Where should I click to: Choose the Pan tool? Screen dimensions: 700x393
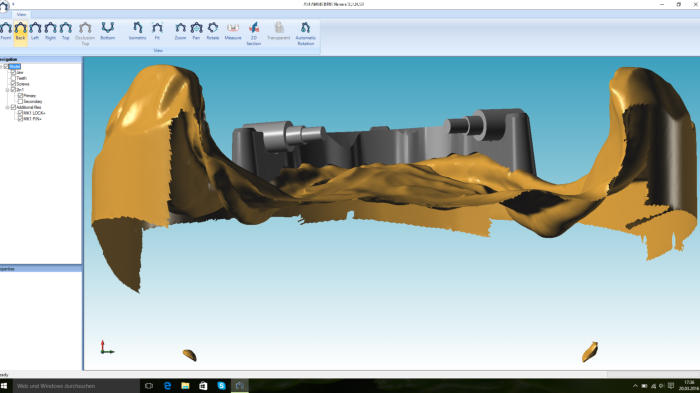(x=196, y=31)
